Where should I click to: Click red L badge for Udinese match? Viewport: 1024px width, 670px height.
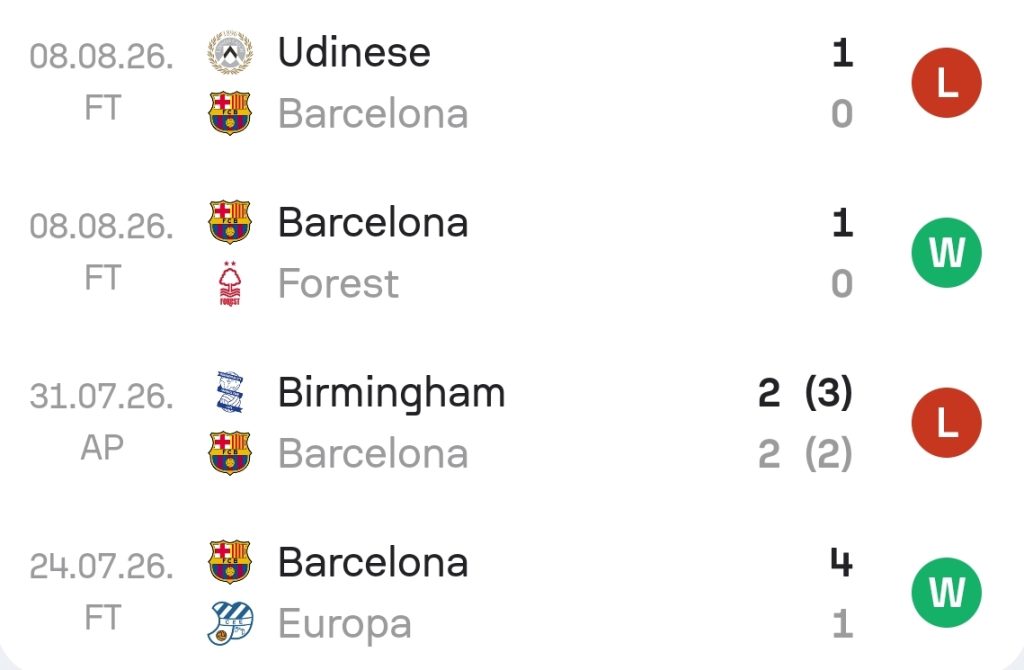coord(946,83)
